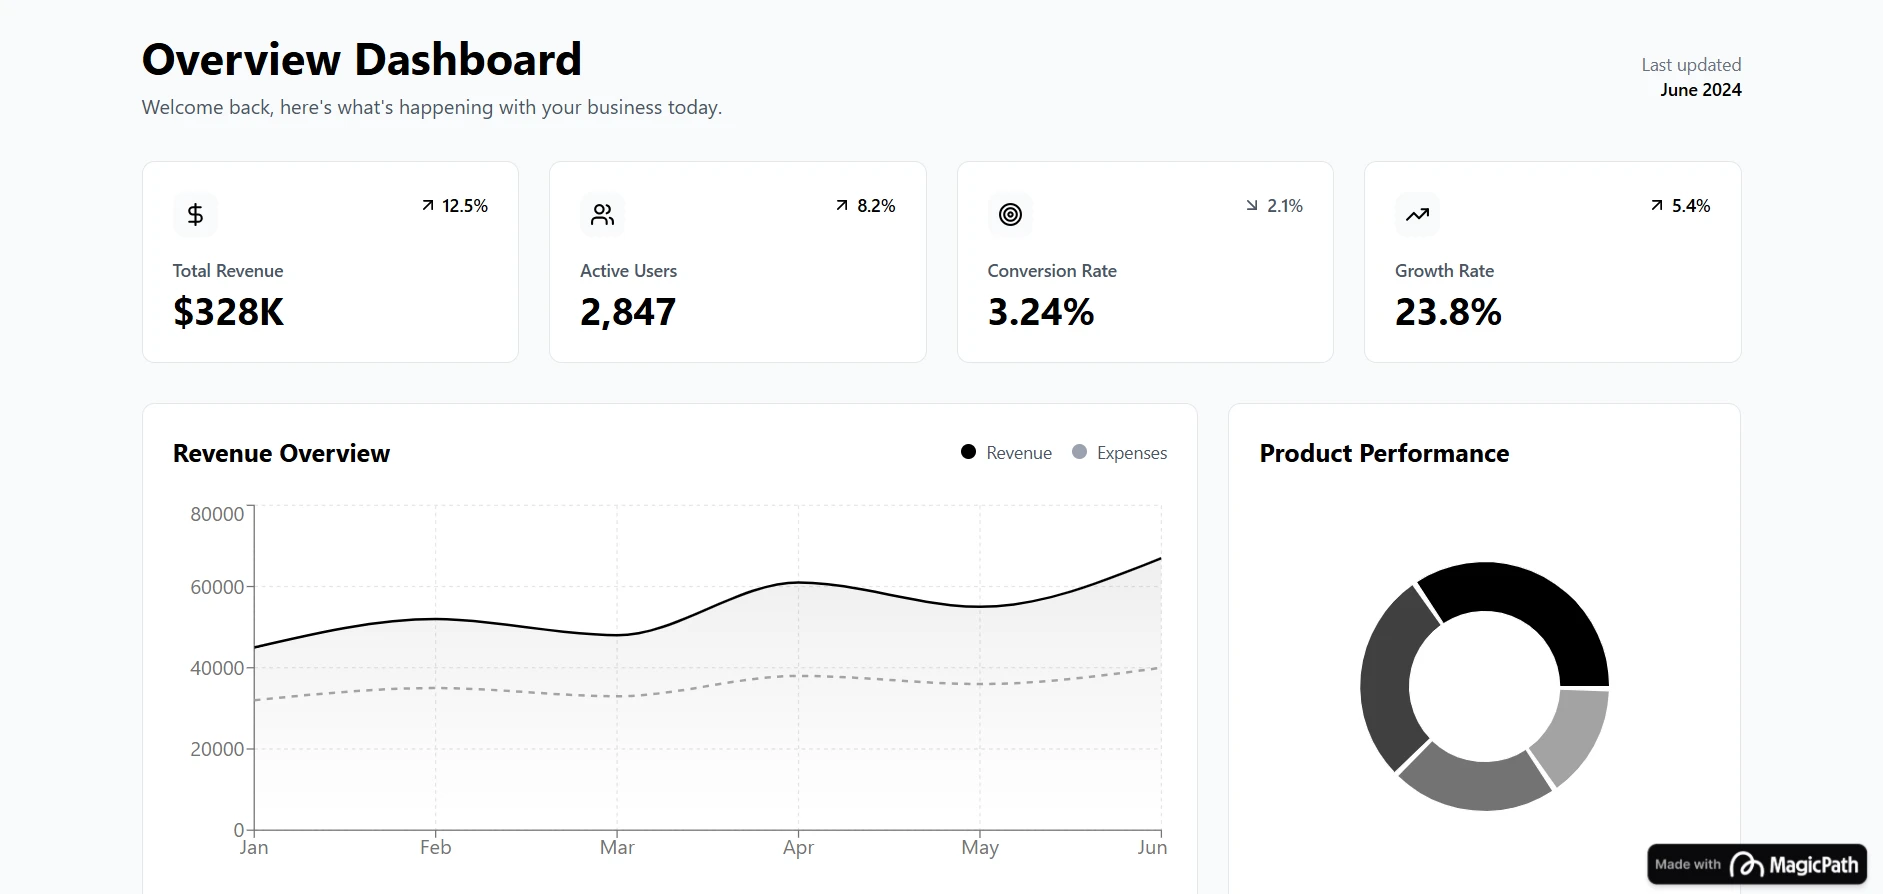Toggle the 5.4% growth indicator
This screenshot has height=894, width=1883.
pos(1679,205)
